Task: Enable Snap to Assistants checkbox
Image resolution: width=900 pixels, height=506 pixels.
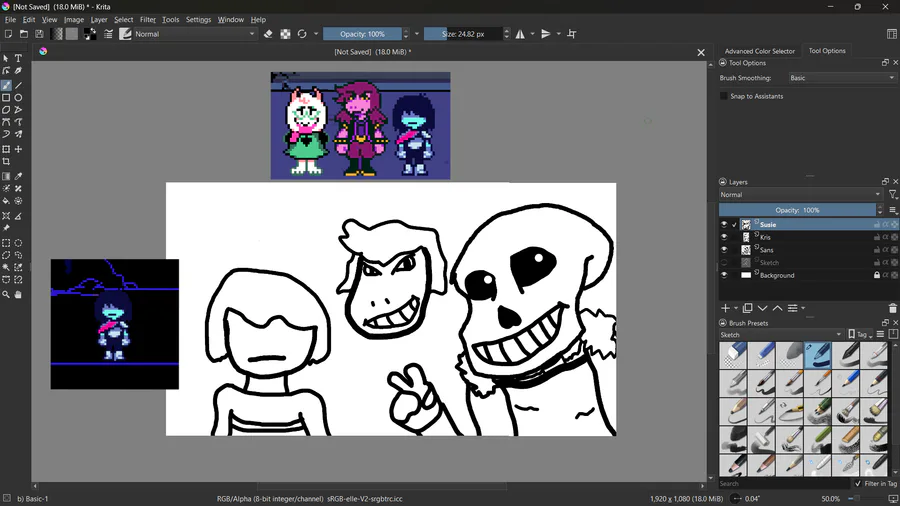Action: (x=724, y=96)
